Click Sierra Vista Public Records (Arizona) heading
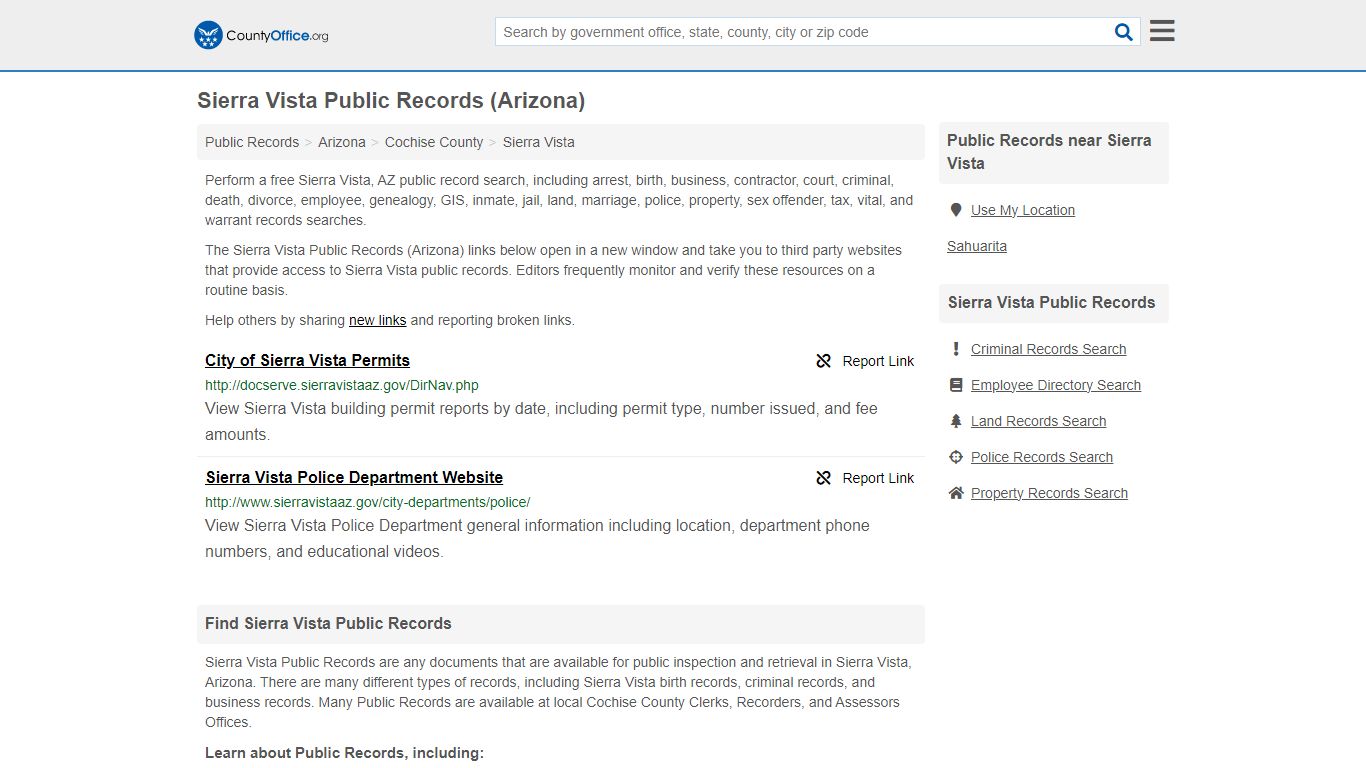The width and height of the screenshot is (1366, 768). [x=391, y=100]
